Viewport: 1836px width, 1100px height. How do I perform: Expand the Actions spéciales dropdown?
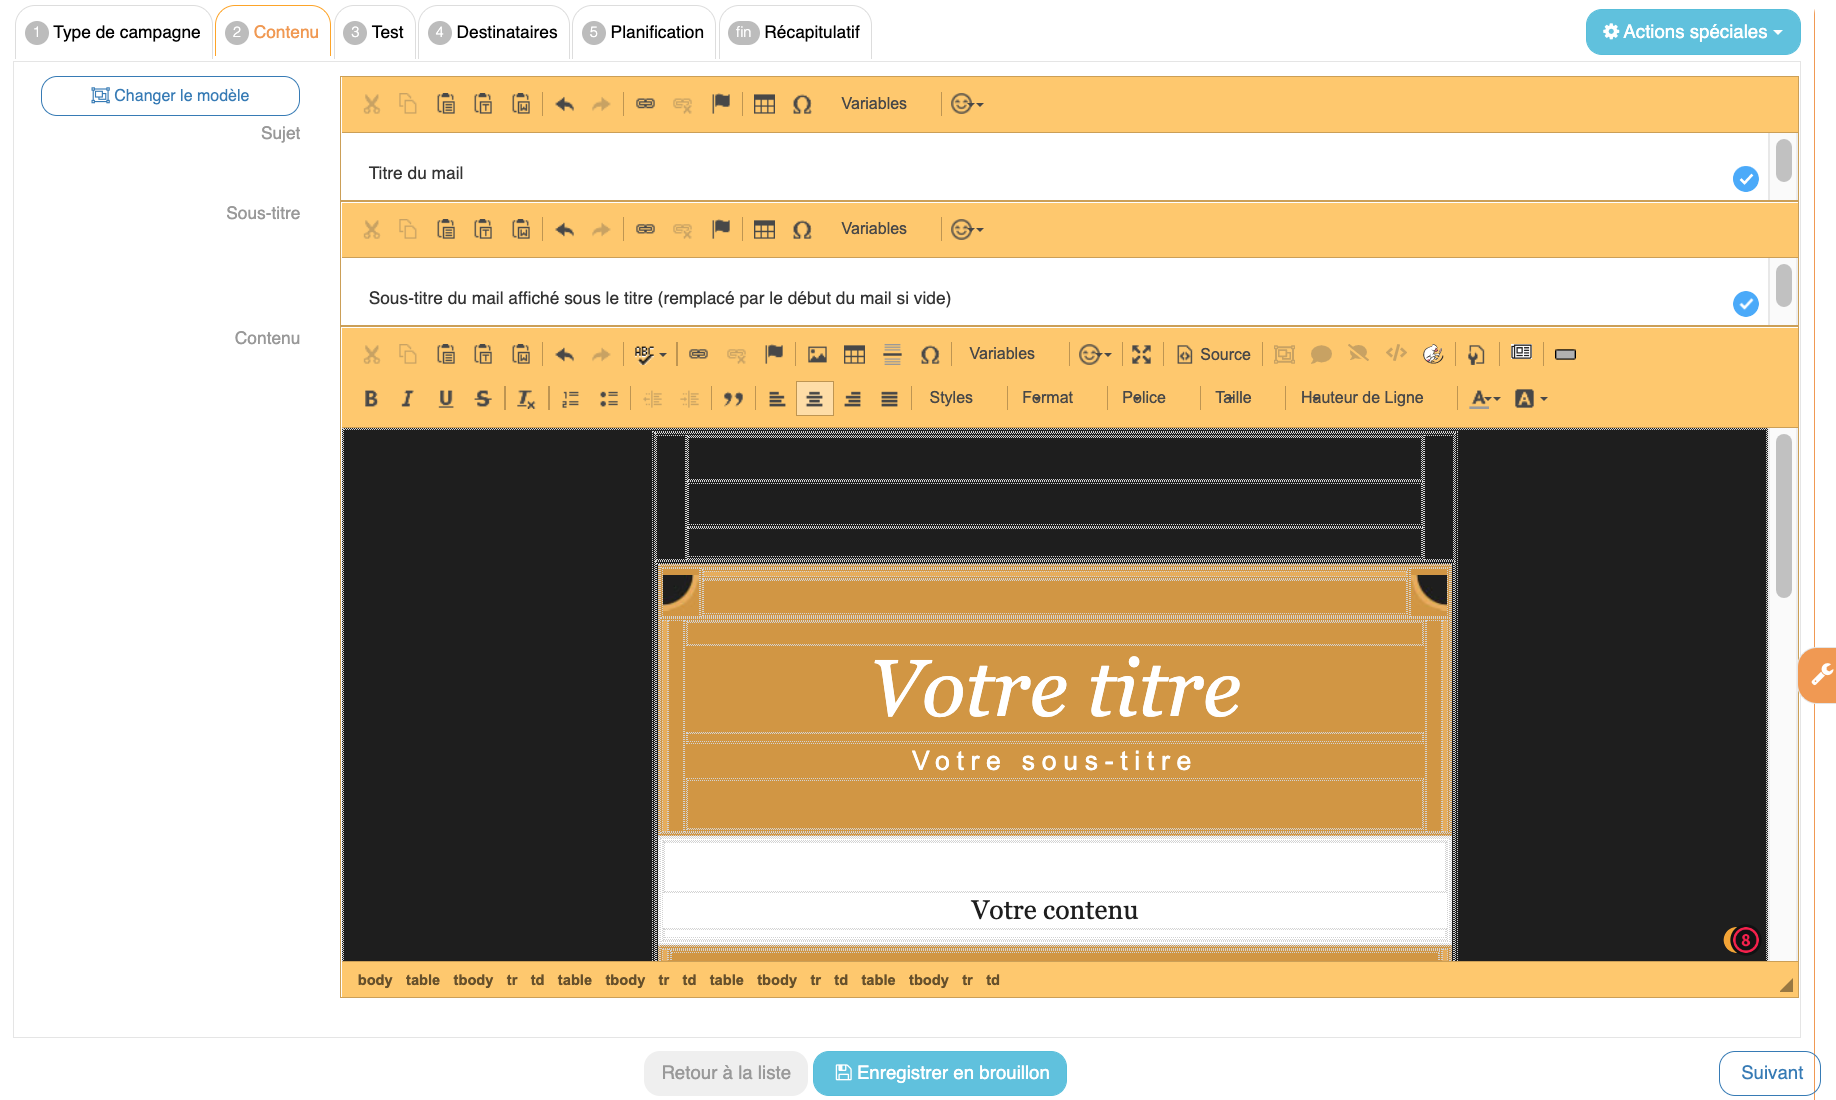[x=1692, y=32]
